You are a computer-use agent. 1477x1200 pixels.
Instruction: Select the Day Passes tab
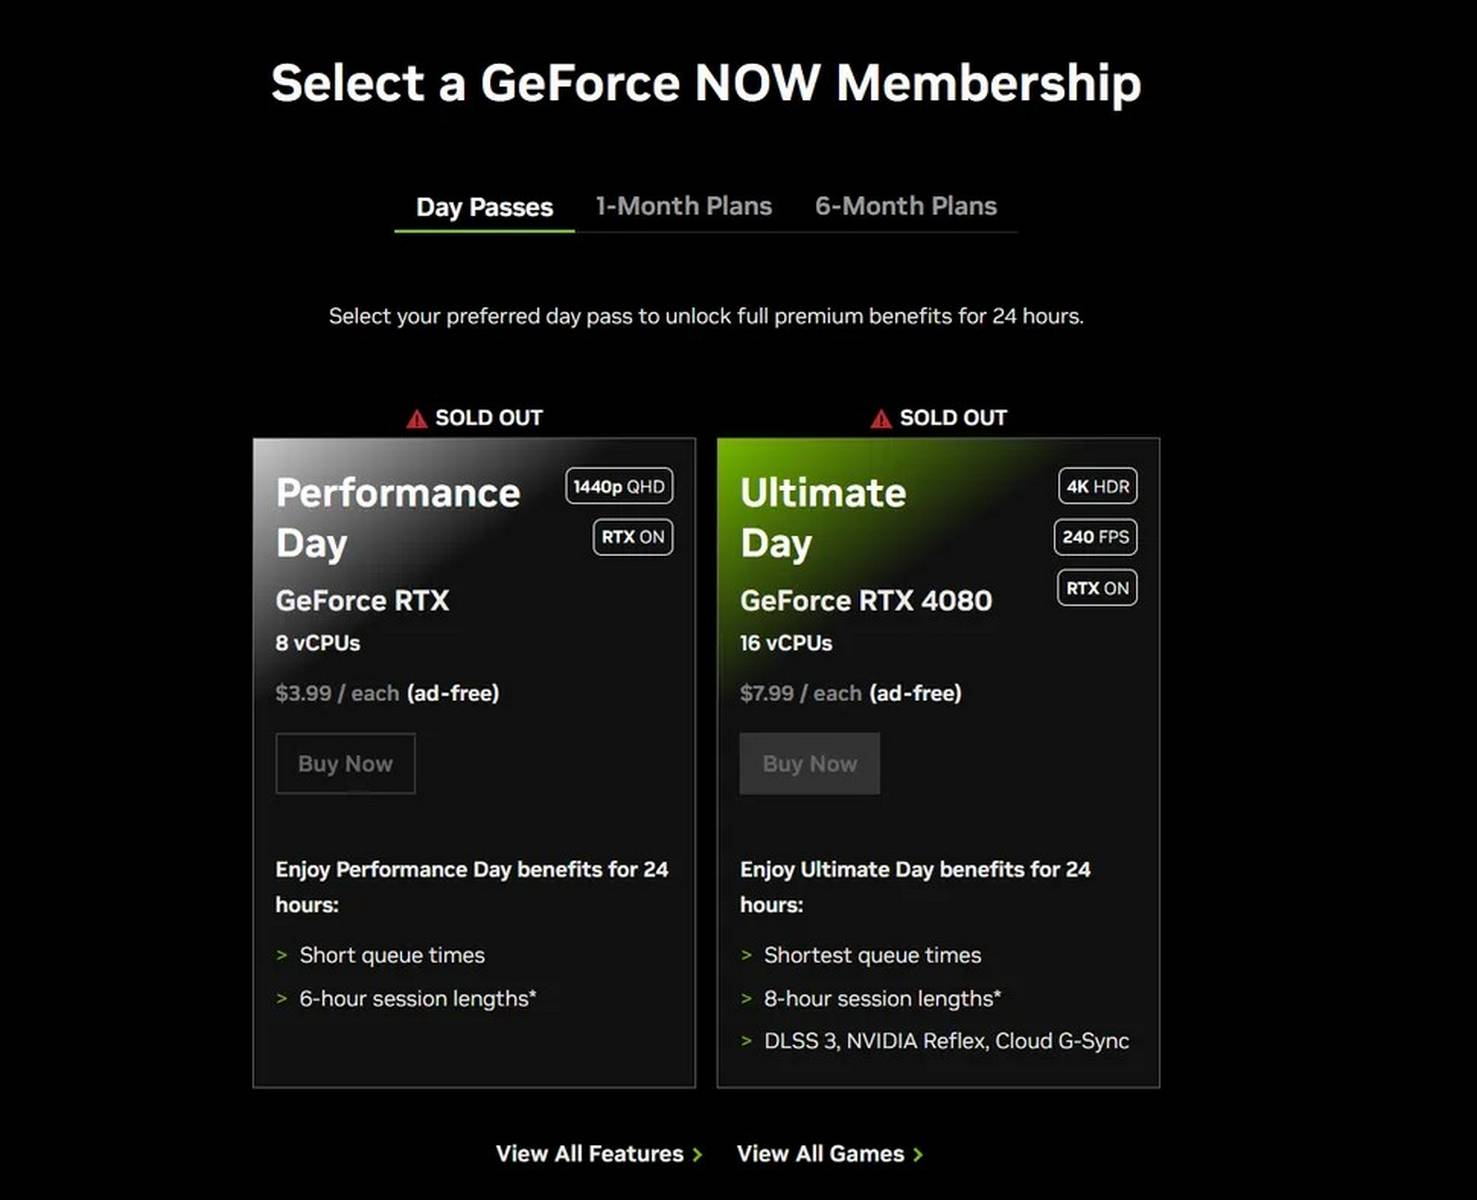point(484,207)
